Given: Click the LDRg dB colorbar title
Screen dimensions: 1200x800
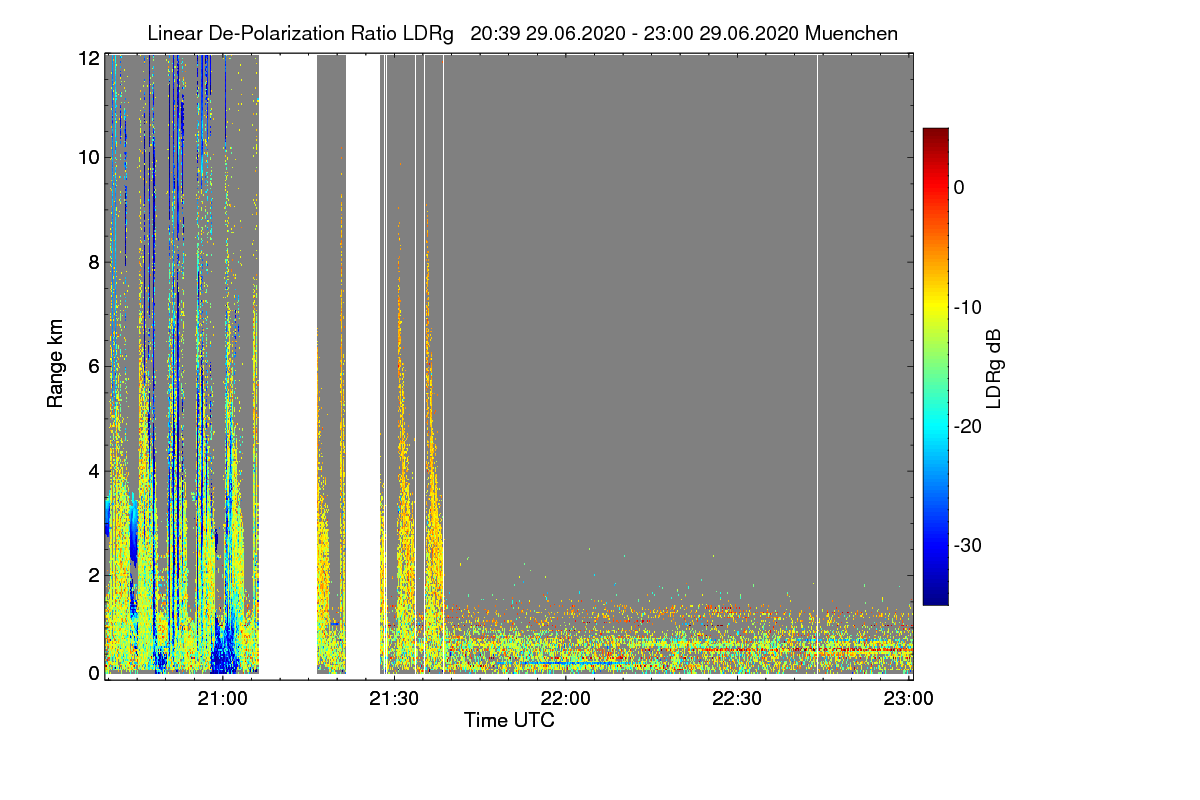Looking at the screenshot, I should pos(994,367).
